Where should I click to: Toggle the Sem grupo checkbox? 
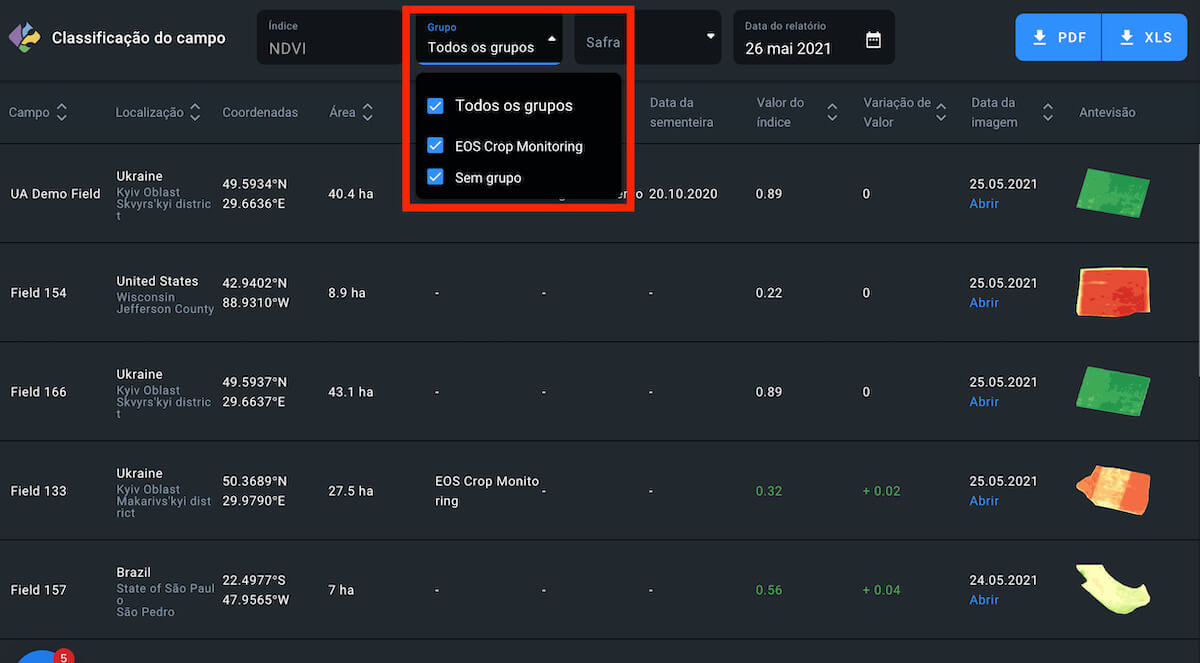pyautogui.click(x=435, y=177)
